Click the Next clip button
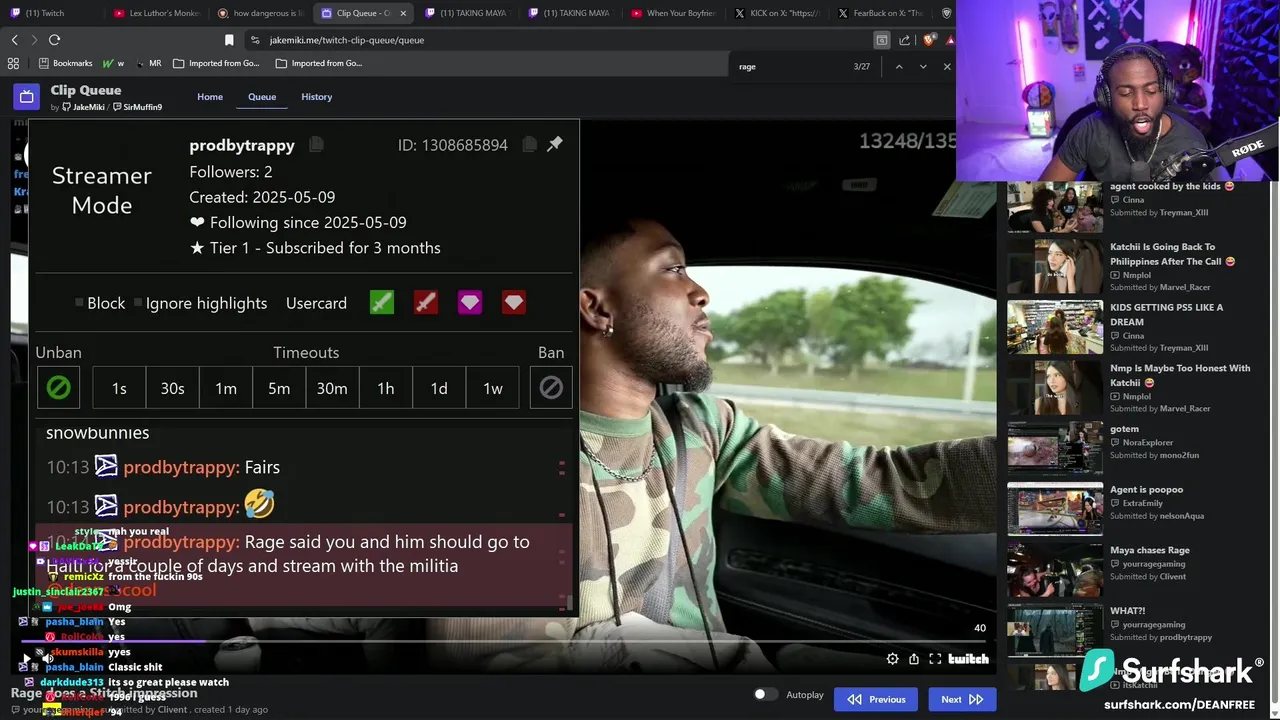The width and height of the screenshot is (1280, 720). 962,699
